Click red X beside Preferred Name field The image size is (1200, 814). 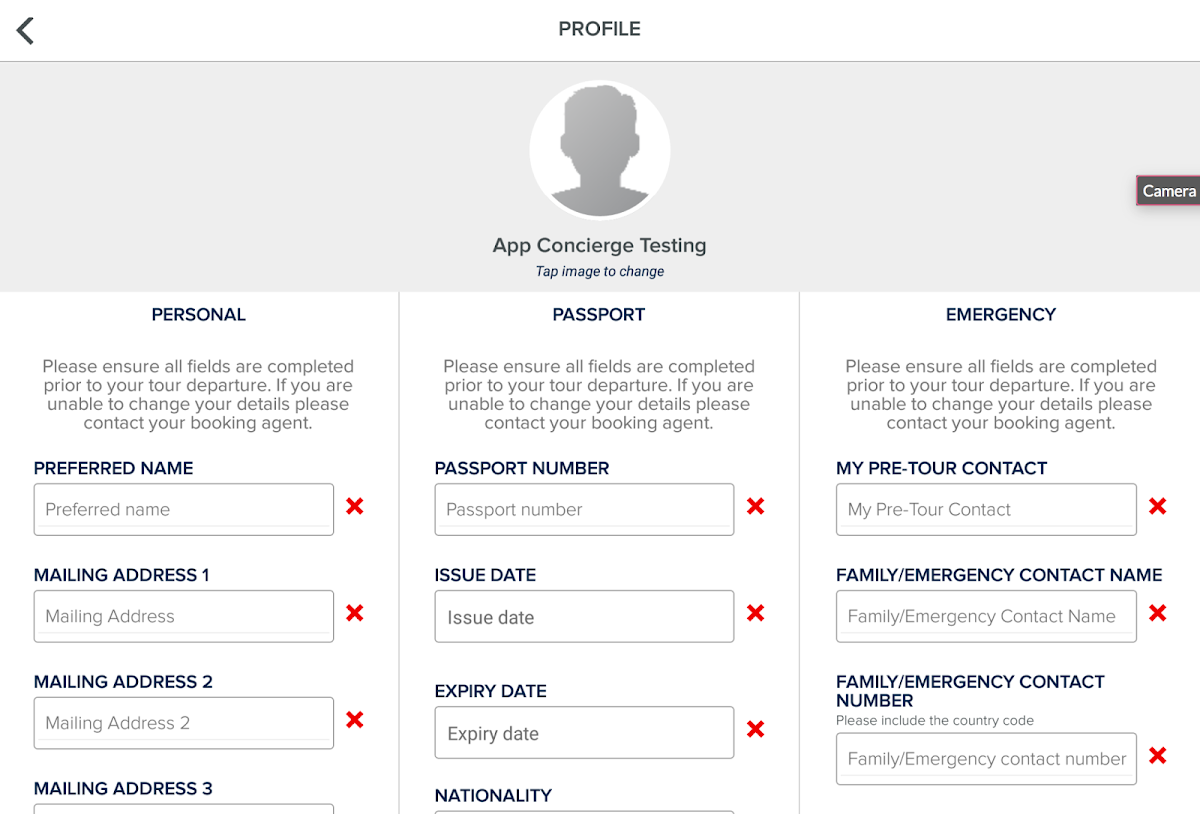(x=354, y=507)
